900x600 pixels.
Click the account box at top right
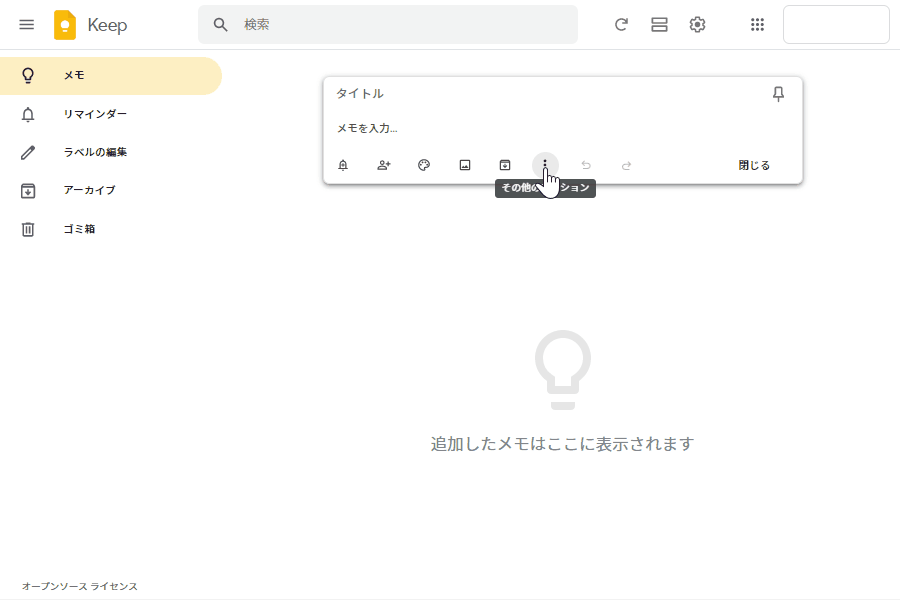pyautogui.click(x=836, y=25)
